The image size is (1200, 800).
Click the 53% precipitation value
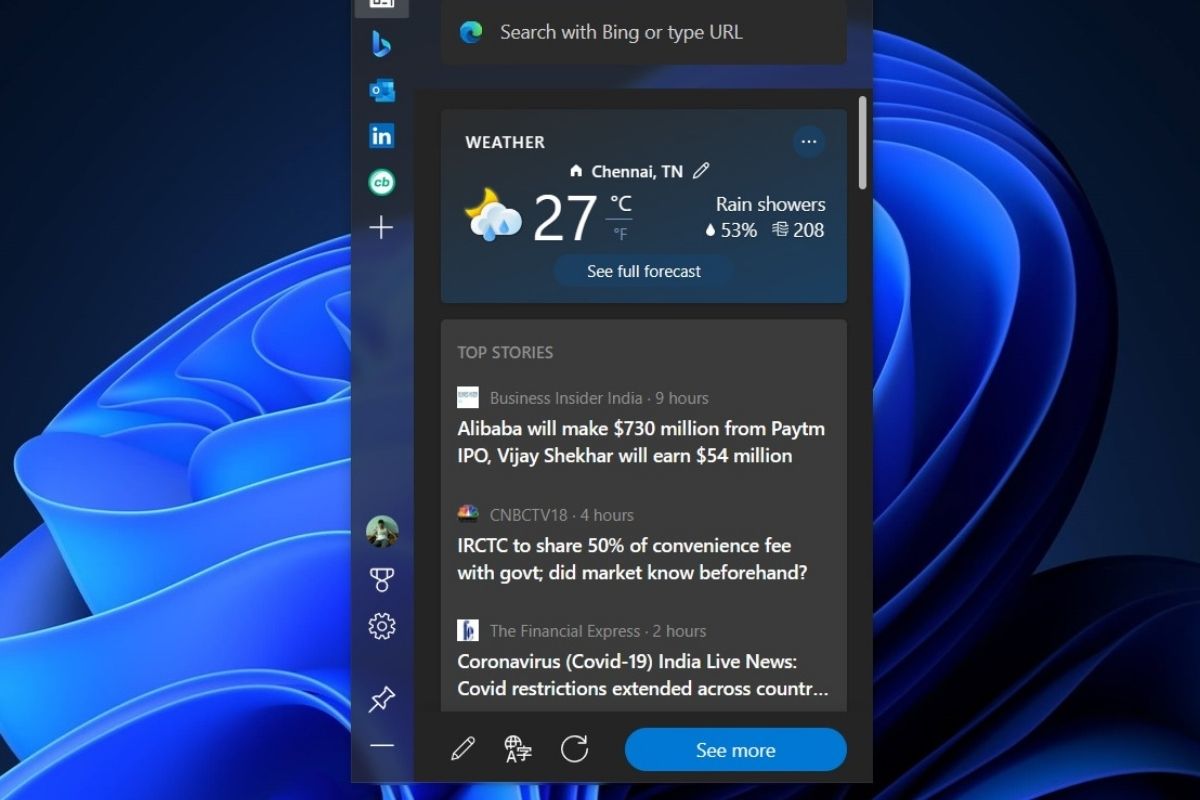coord(738,230)
